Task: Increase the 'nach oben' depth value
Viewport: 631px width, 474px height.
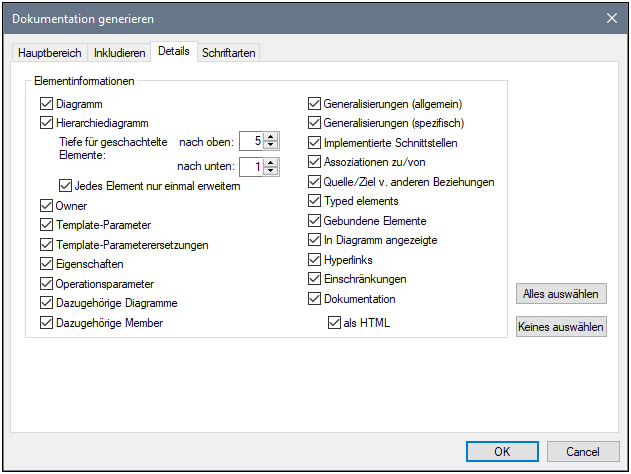Action: (270, 136)
